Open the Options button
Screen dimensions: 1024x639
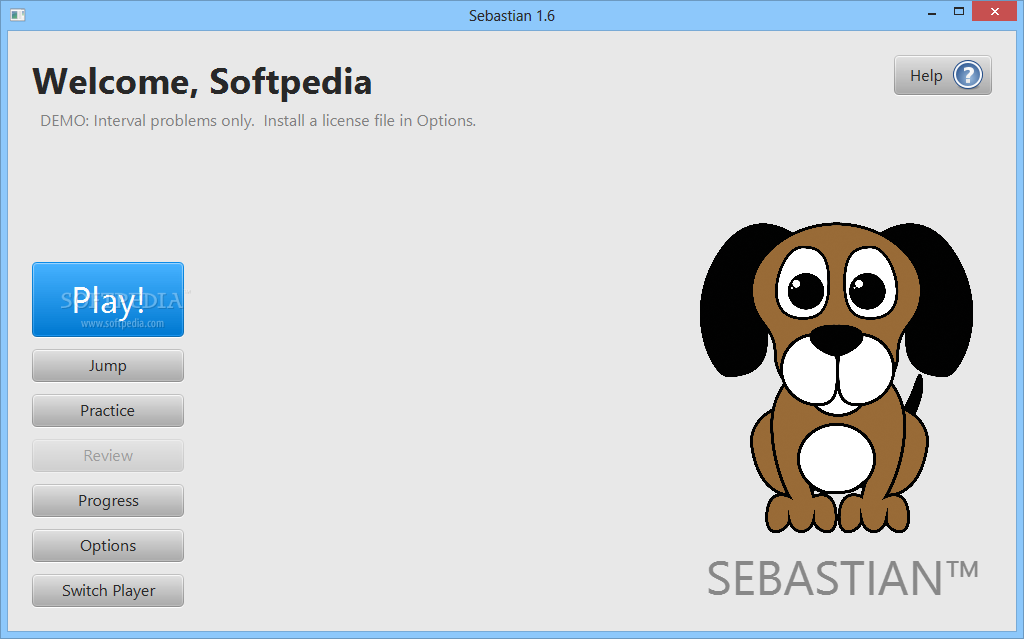coord(108,546)
